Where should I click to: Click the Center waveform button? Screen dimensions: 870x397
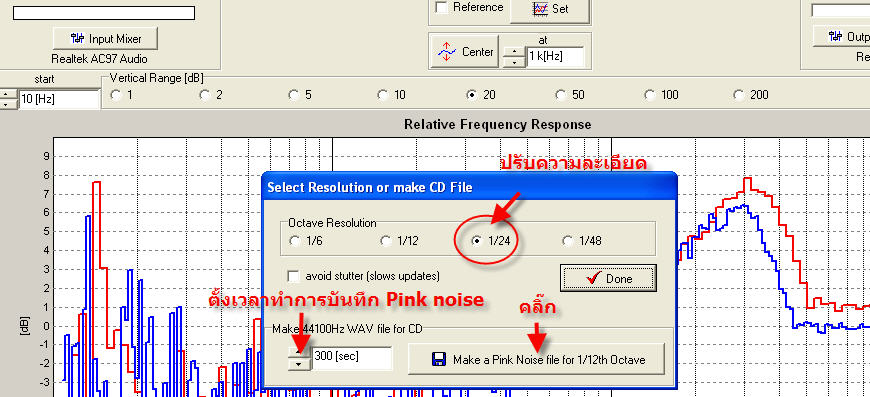coord(465,52)
